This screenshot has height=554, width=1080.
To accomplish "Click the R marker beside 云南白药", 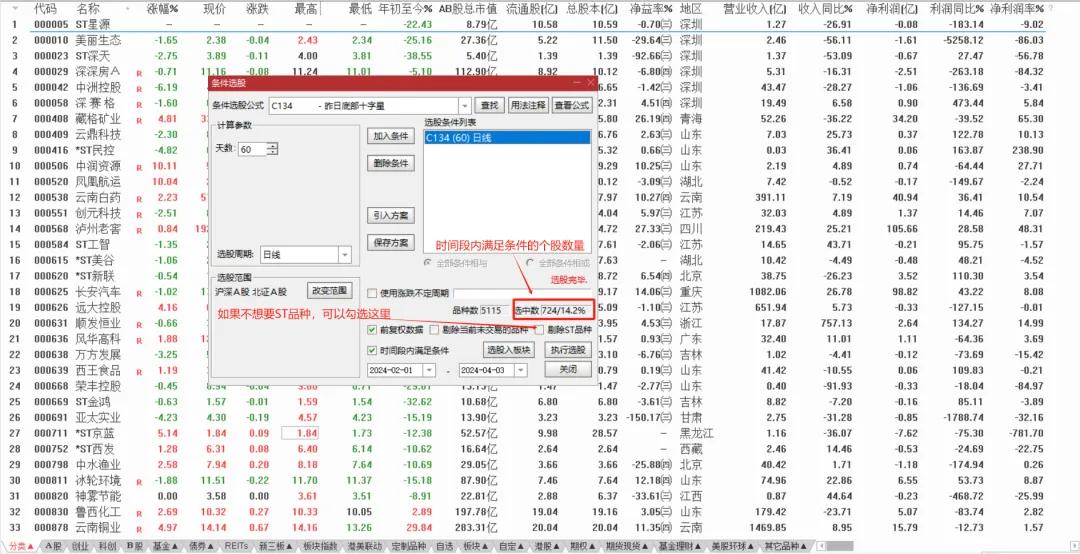I will [139, 199].
